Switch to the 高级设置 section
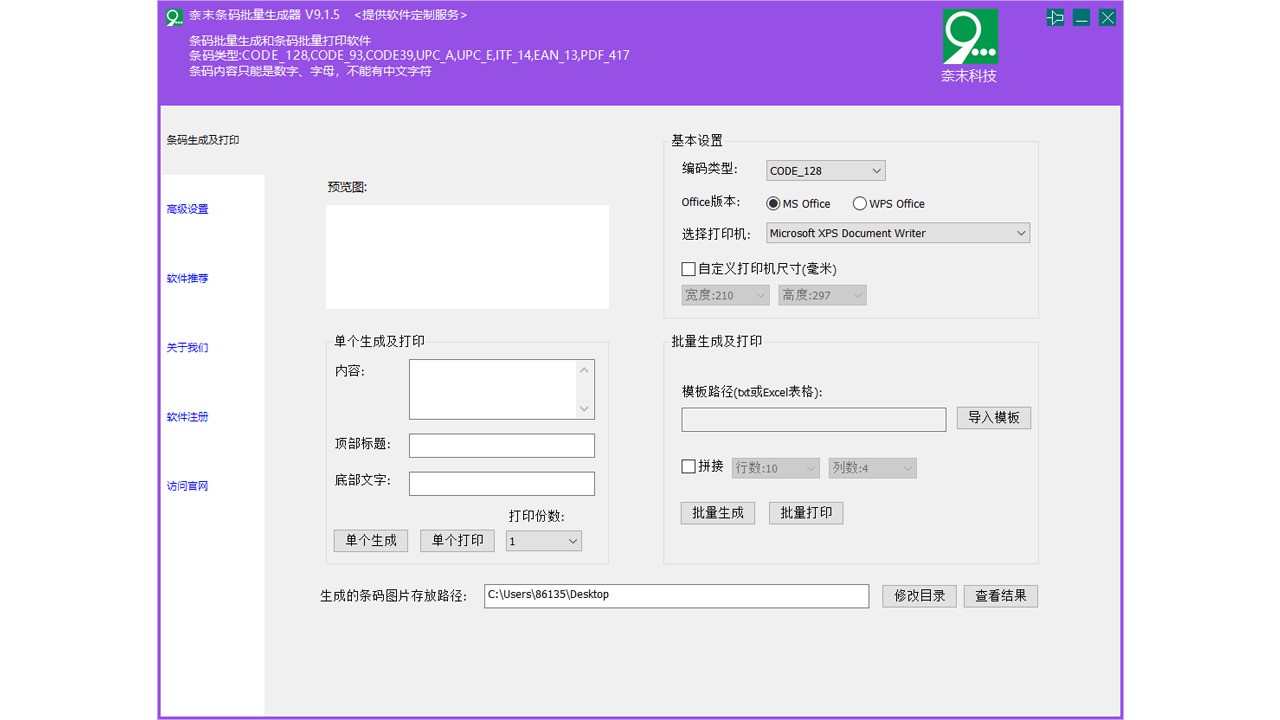This screenshot has height=720, width=1280. click(x=187, y=209)
